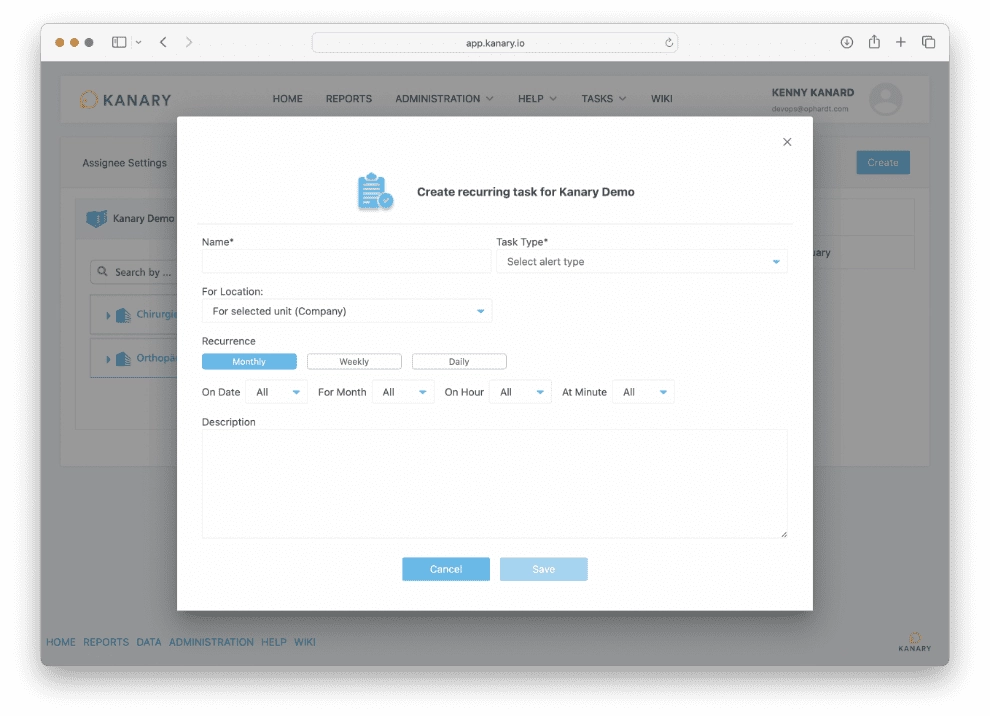Open the user profile avatar

[885, 99]
